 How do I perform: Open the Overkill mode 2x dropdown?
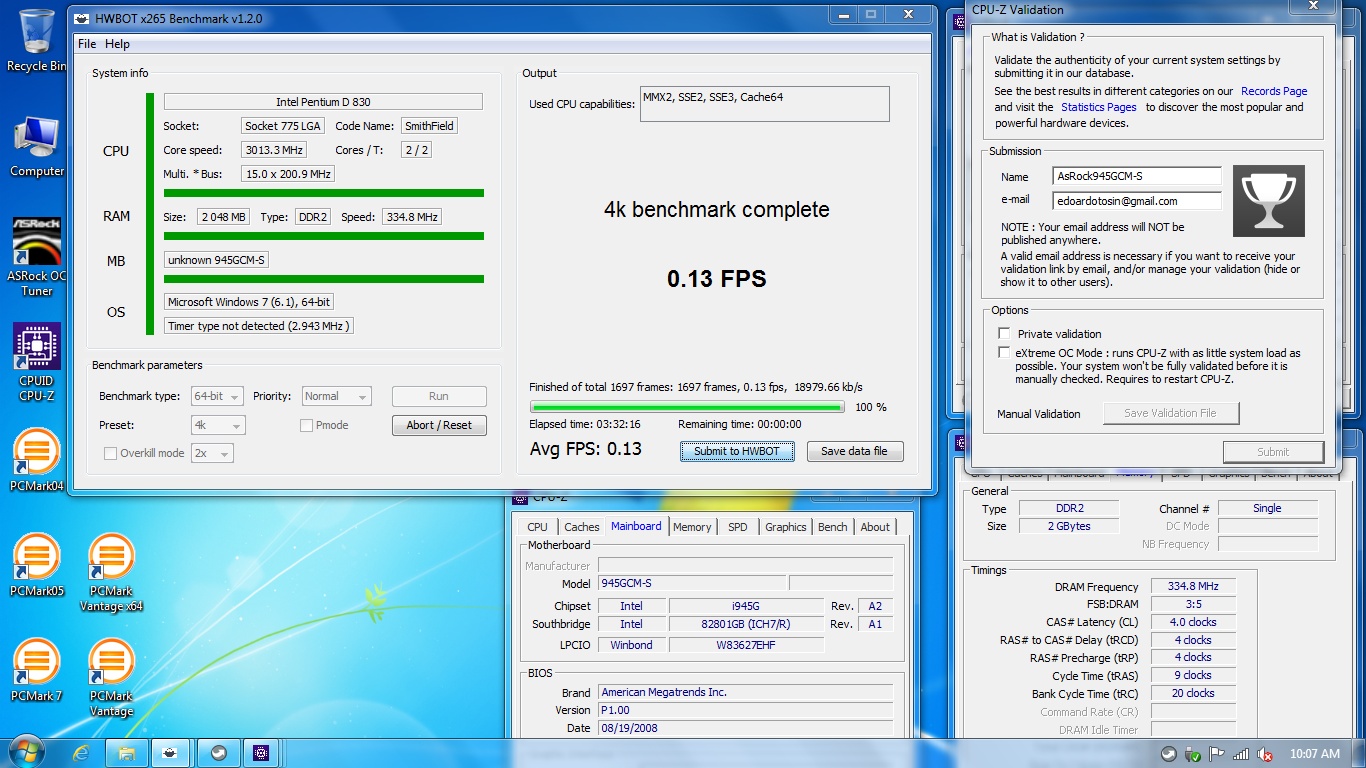click(211, 453)
